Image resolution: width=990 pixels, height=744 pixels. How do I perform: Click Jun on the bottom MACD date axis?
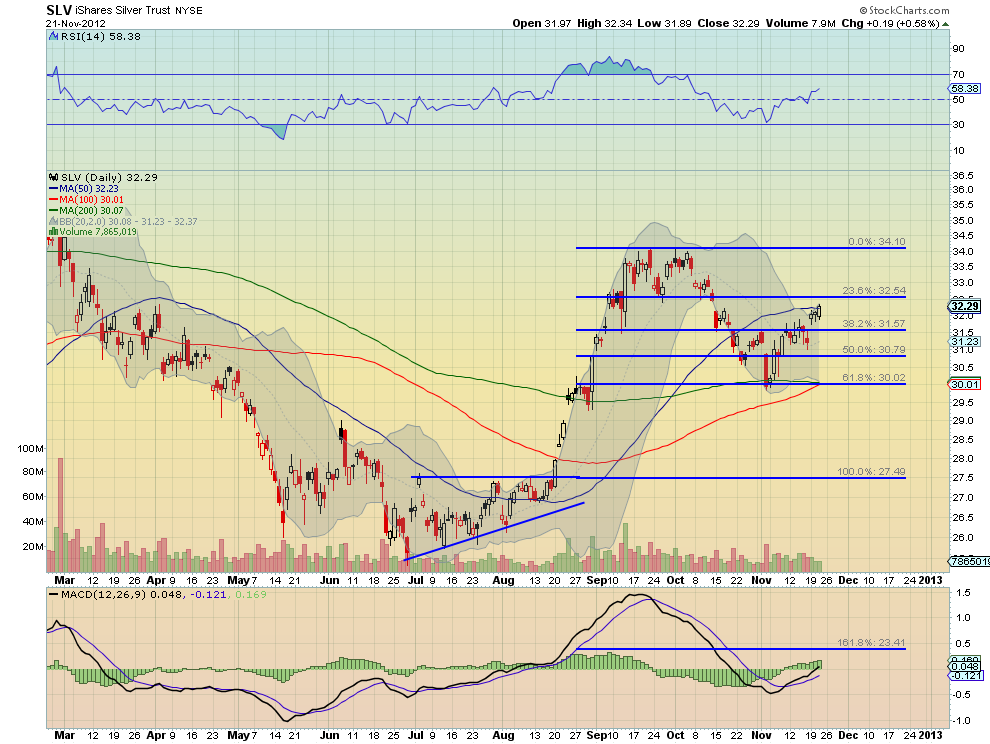pyautogui.click(x=330, y=735)
